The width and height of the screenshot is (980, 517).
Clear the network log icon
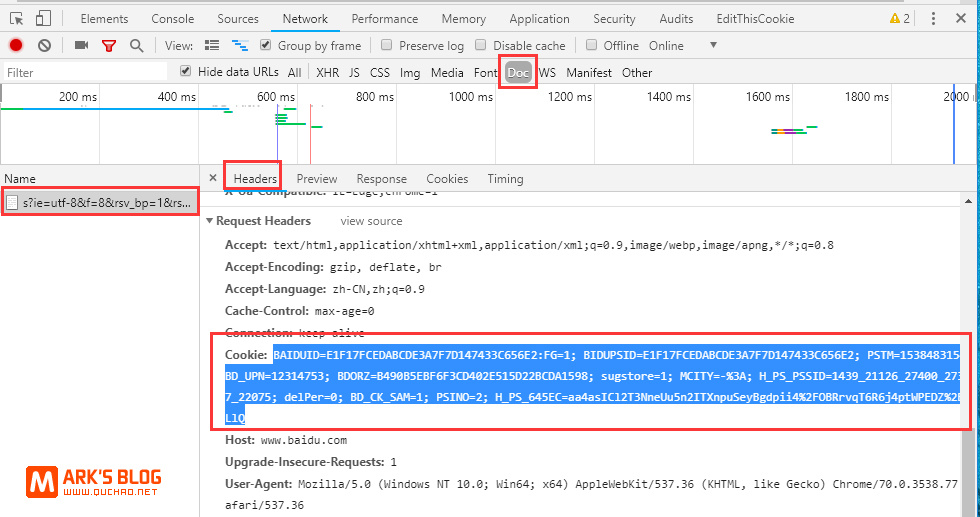tap(44, 45)
